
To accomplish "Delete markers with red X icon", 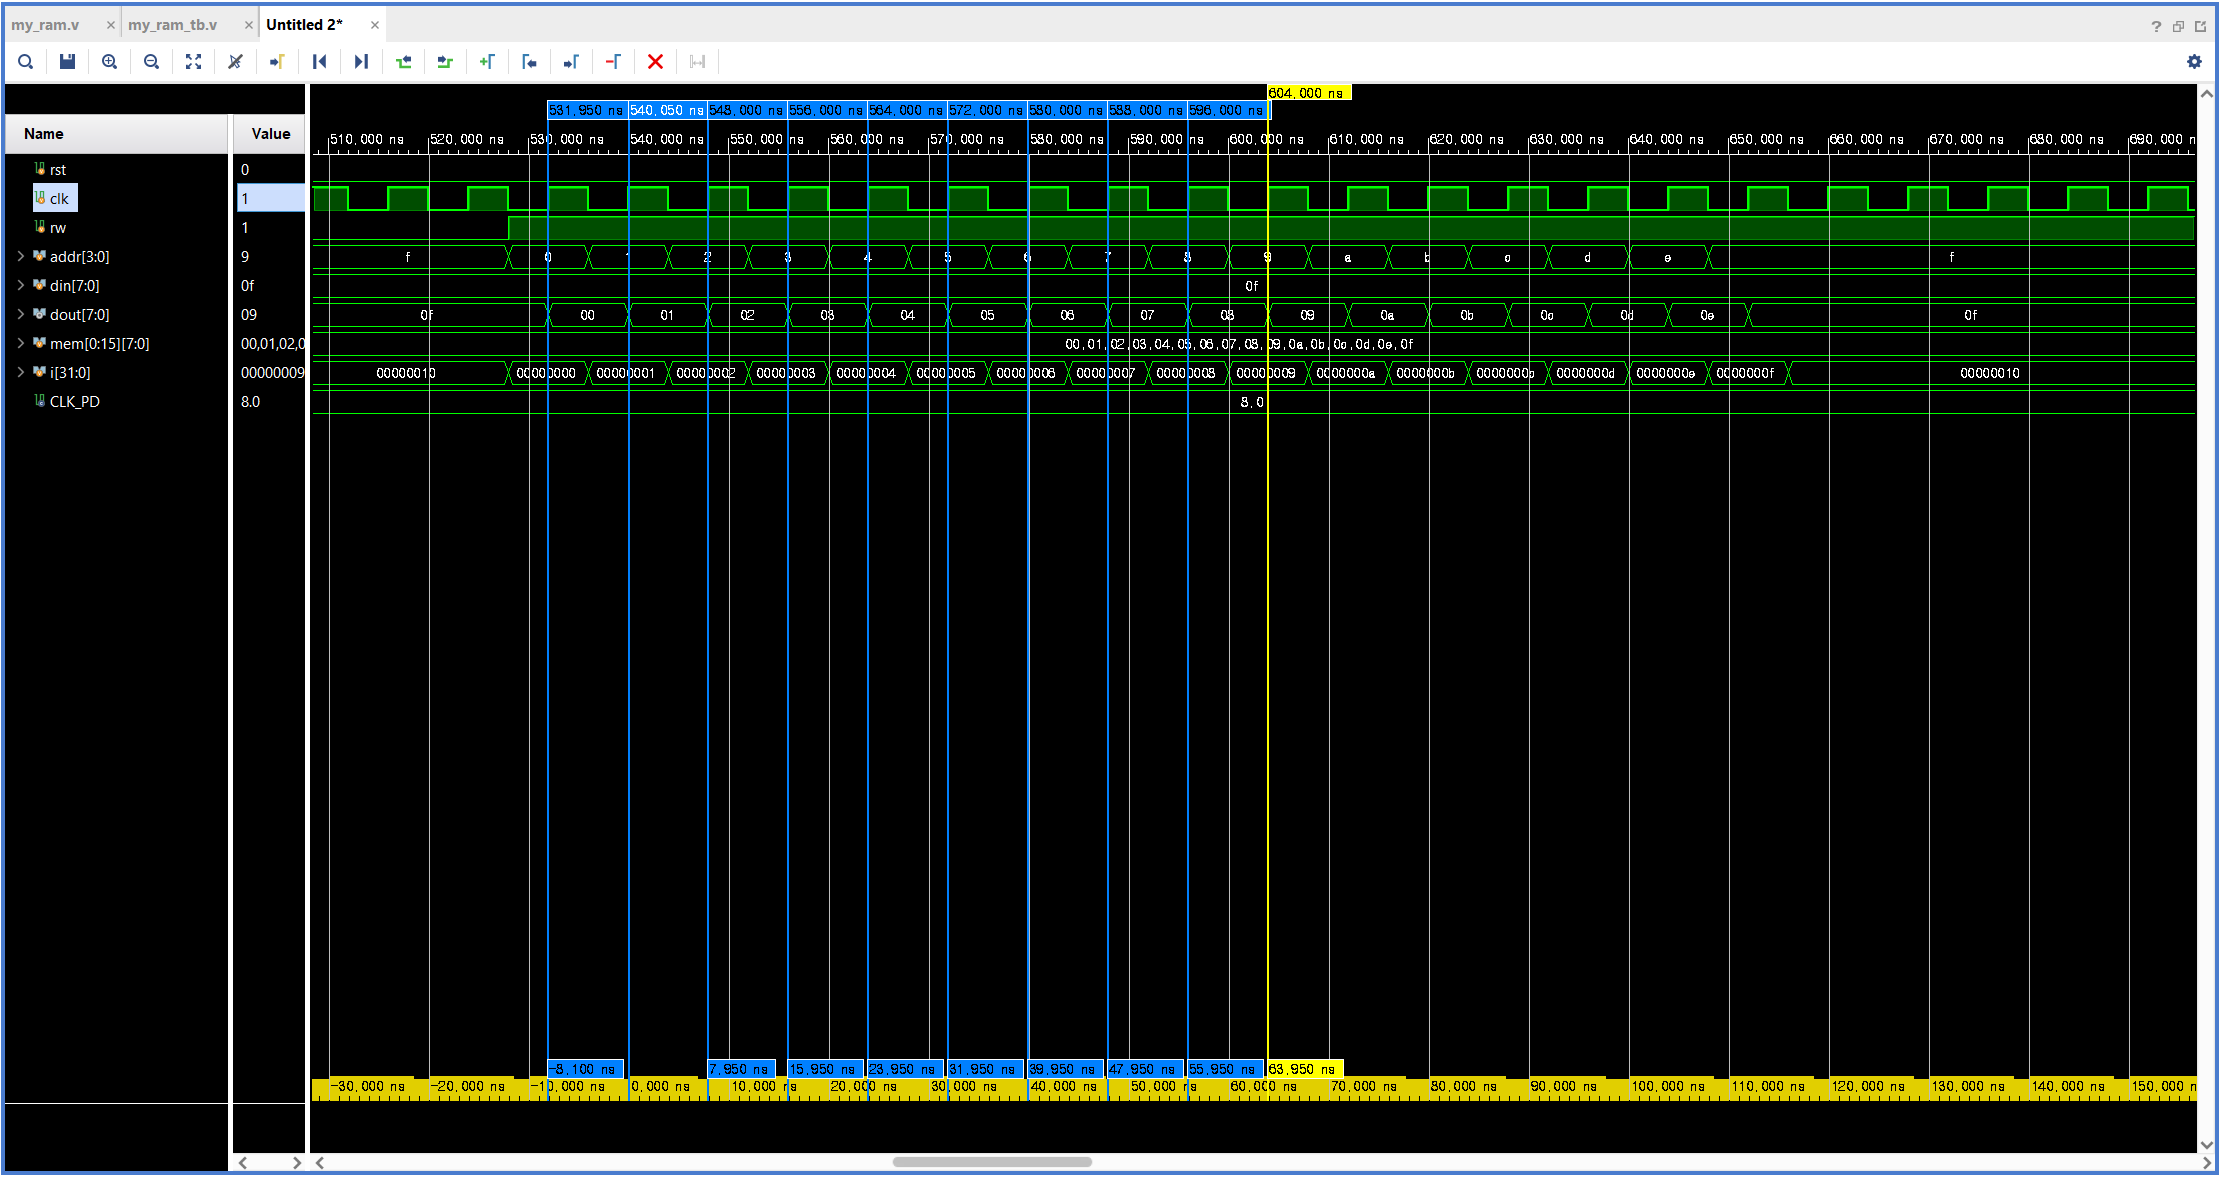I will (x=655, y=62).
